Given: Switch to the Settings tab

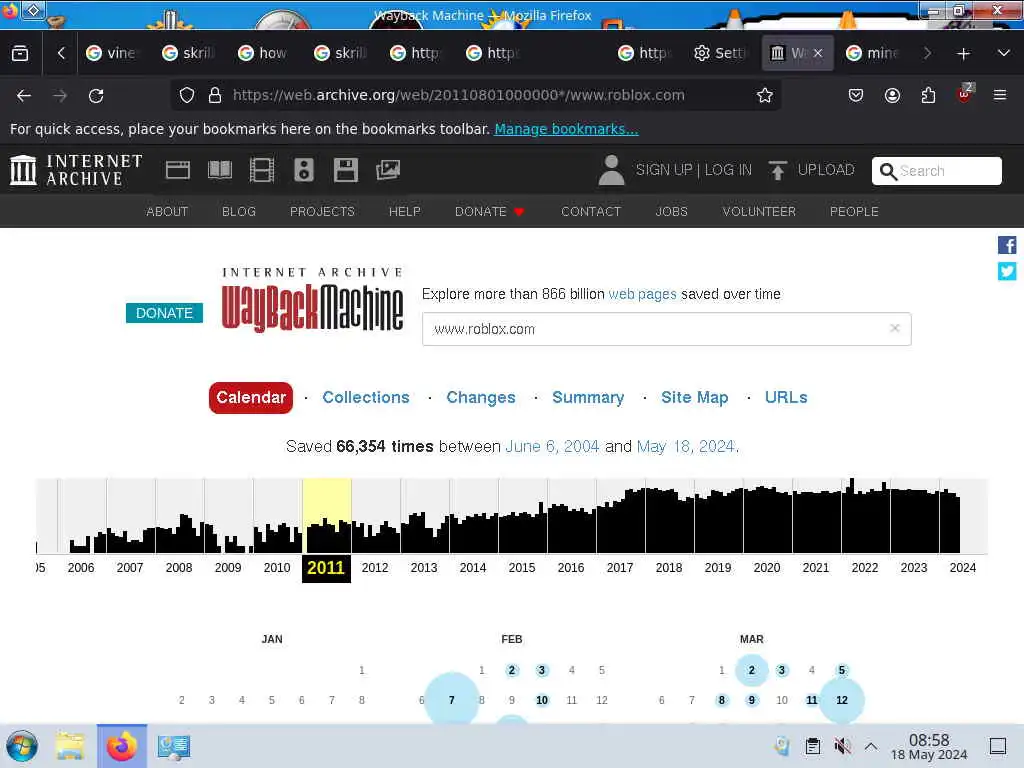Looking at the screenshot, I should pos(719,54).
